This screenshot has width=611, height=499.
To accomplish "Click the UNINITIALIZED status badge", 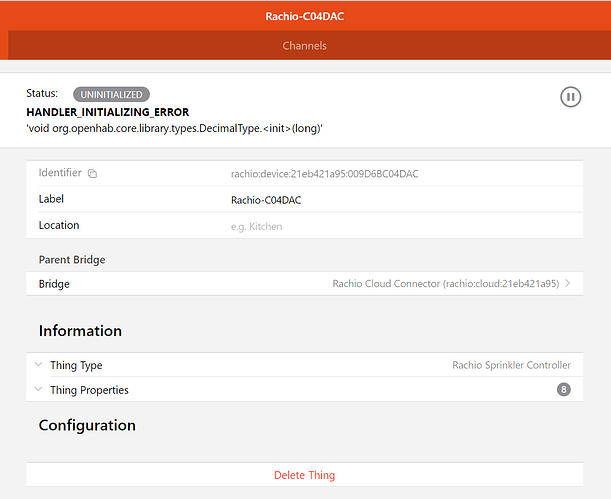I will [x=111, y=95].
